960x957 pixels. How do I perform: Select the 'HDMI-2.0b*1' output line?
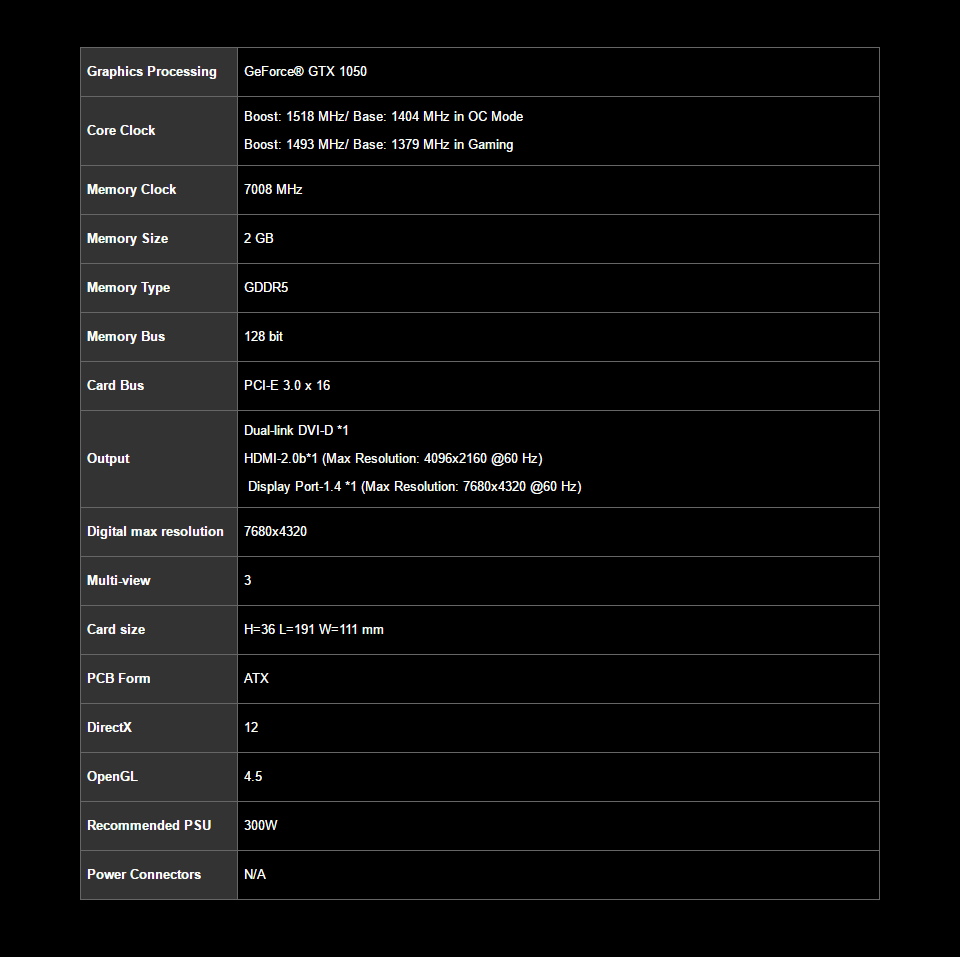(x=393, y=459)
